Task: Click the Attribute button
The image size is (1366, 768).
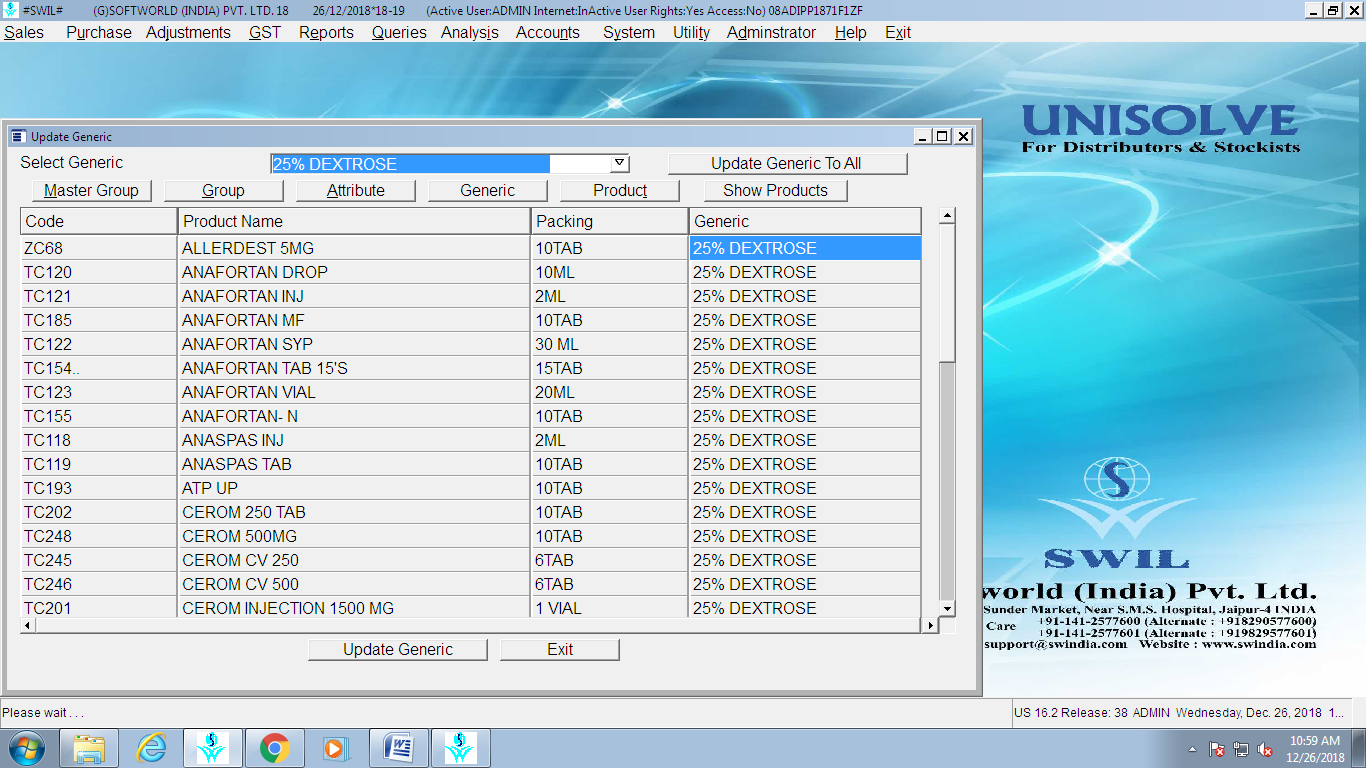Action: [355, 190]
